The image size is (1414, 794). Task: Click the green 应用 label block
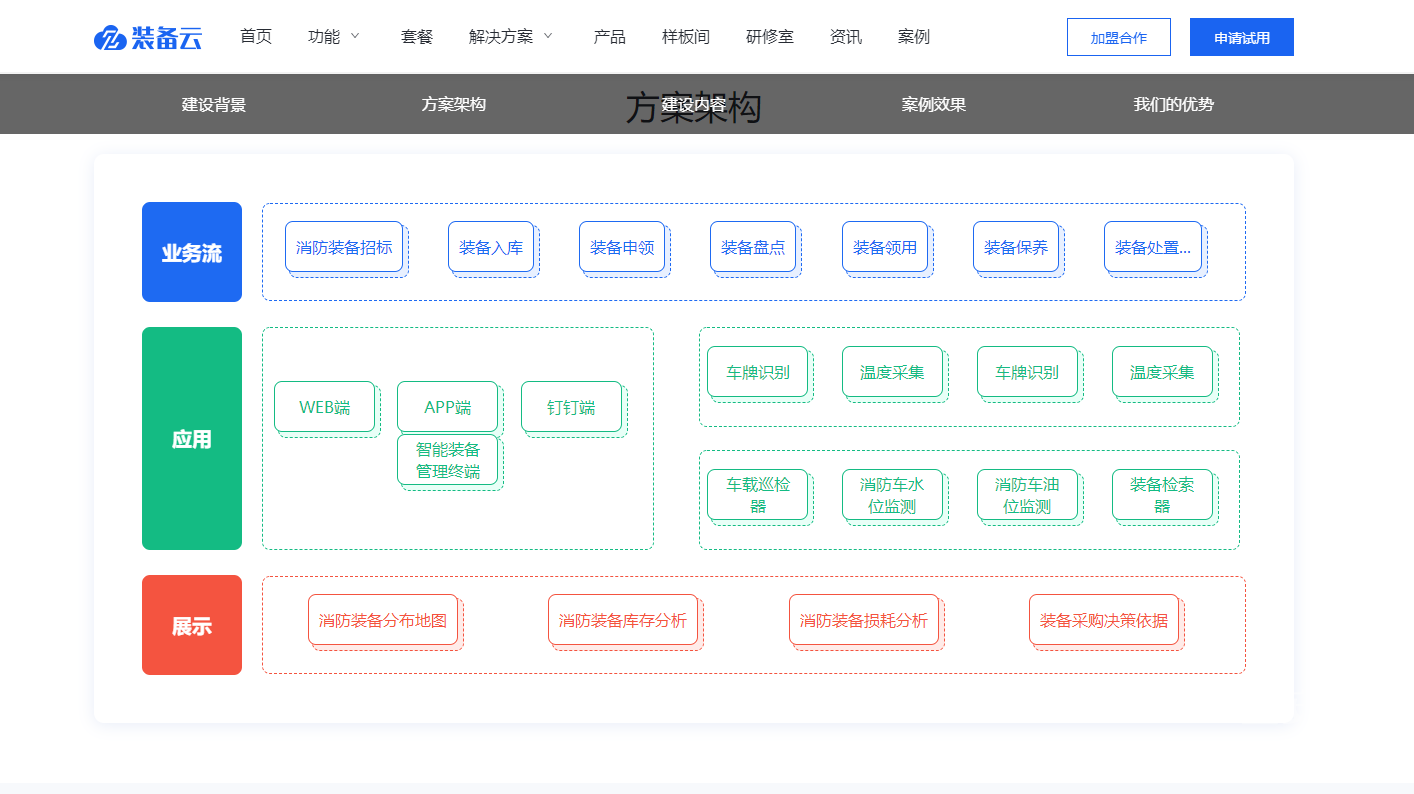click(x=192, y=438)
